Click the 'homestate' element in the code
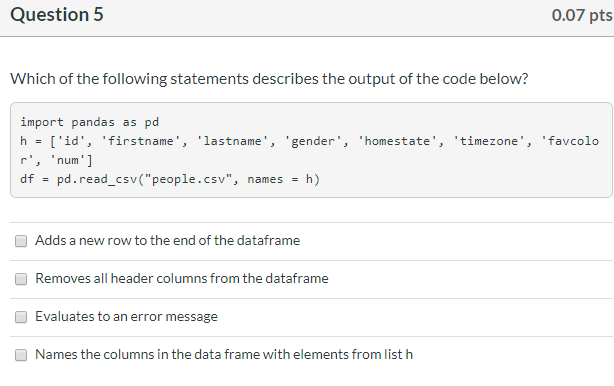 [x=397, y=141]
